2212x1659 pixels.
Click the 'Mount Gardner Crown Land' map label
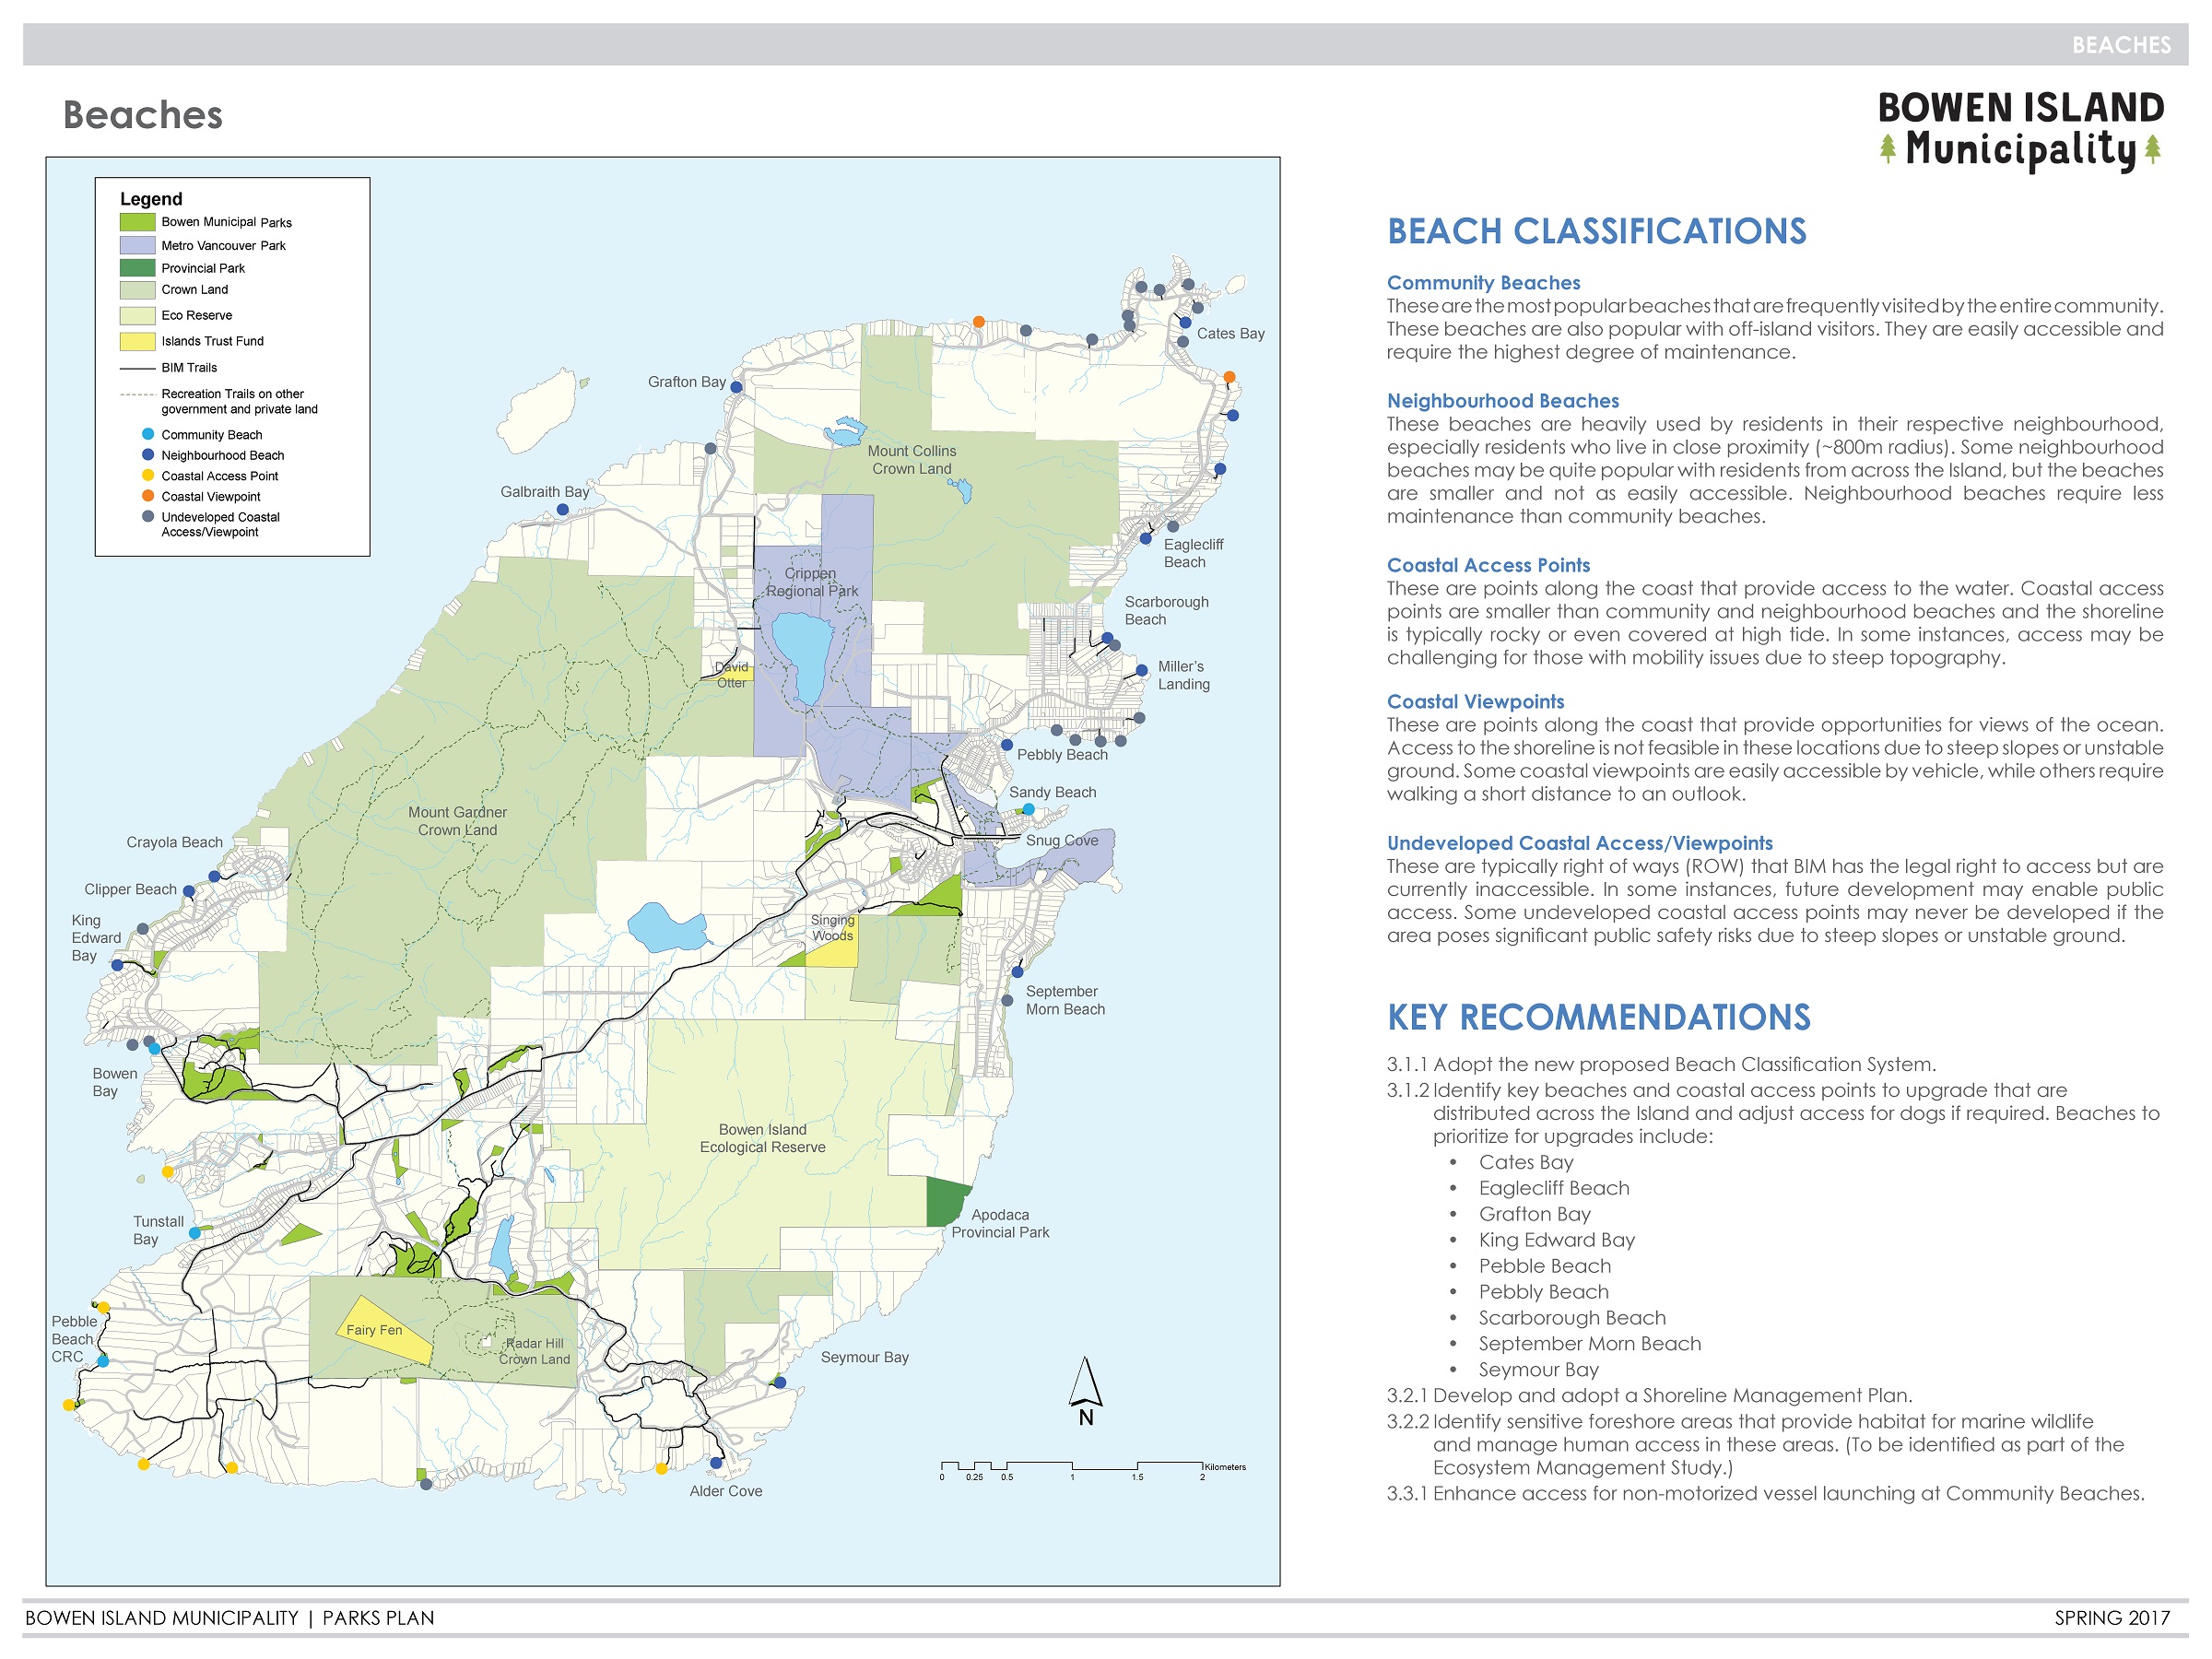click(457, 821)
